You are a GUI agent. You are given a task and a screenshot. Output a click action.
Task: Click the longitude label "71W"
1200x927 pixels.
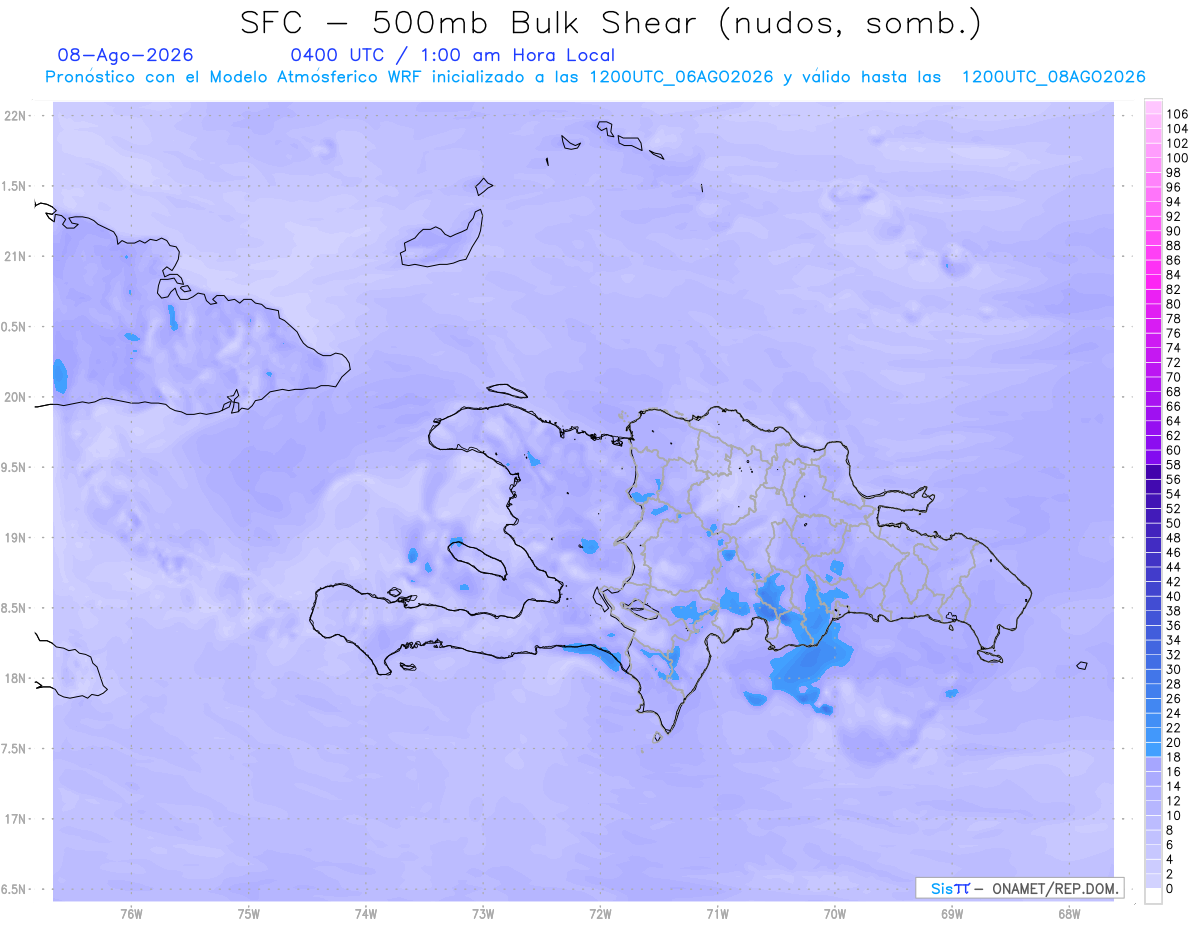tap(717, 914)
